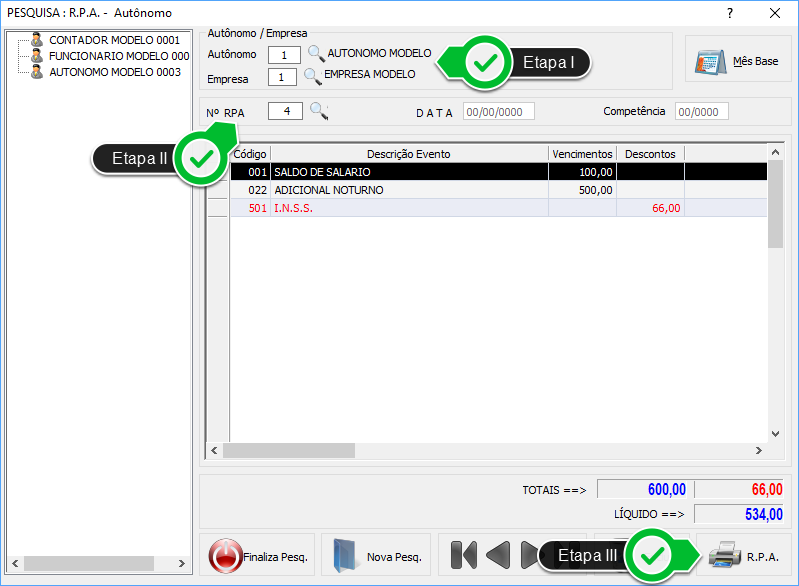Open the Mês Base calendar button
The image size is (799, 586).
coord(738,61)
